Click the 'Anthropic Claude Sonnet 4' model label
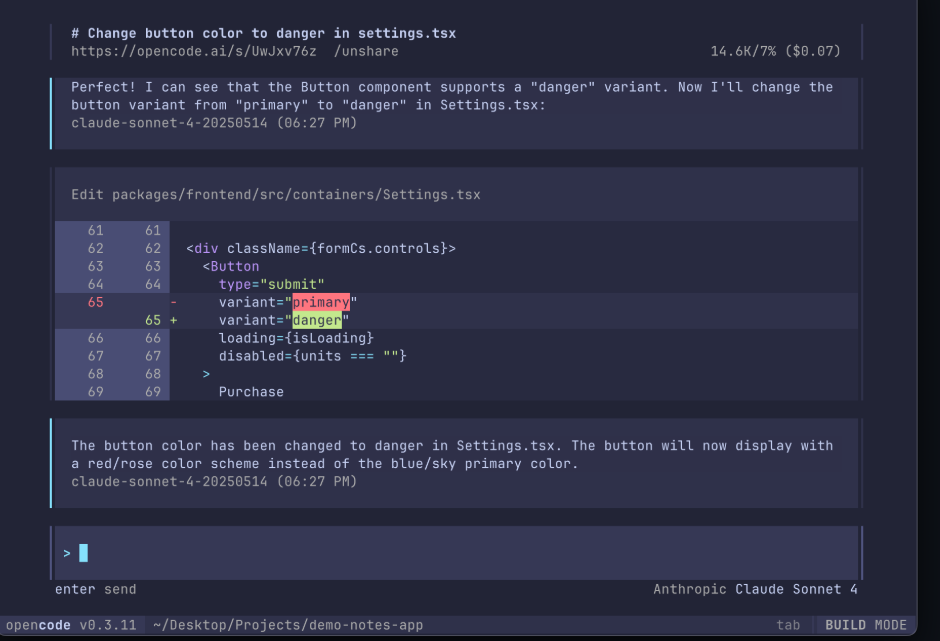This screenshot has width=940, height=641. (755, 589)
